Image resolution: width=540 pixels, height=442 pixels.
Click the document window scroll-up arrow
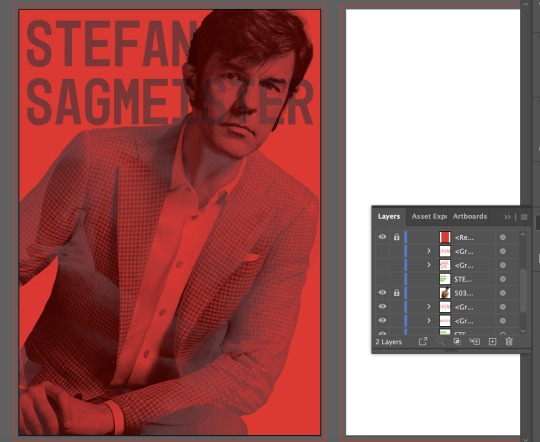[x=526, y=4]
